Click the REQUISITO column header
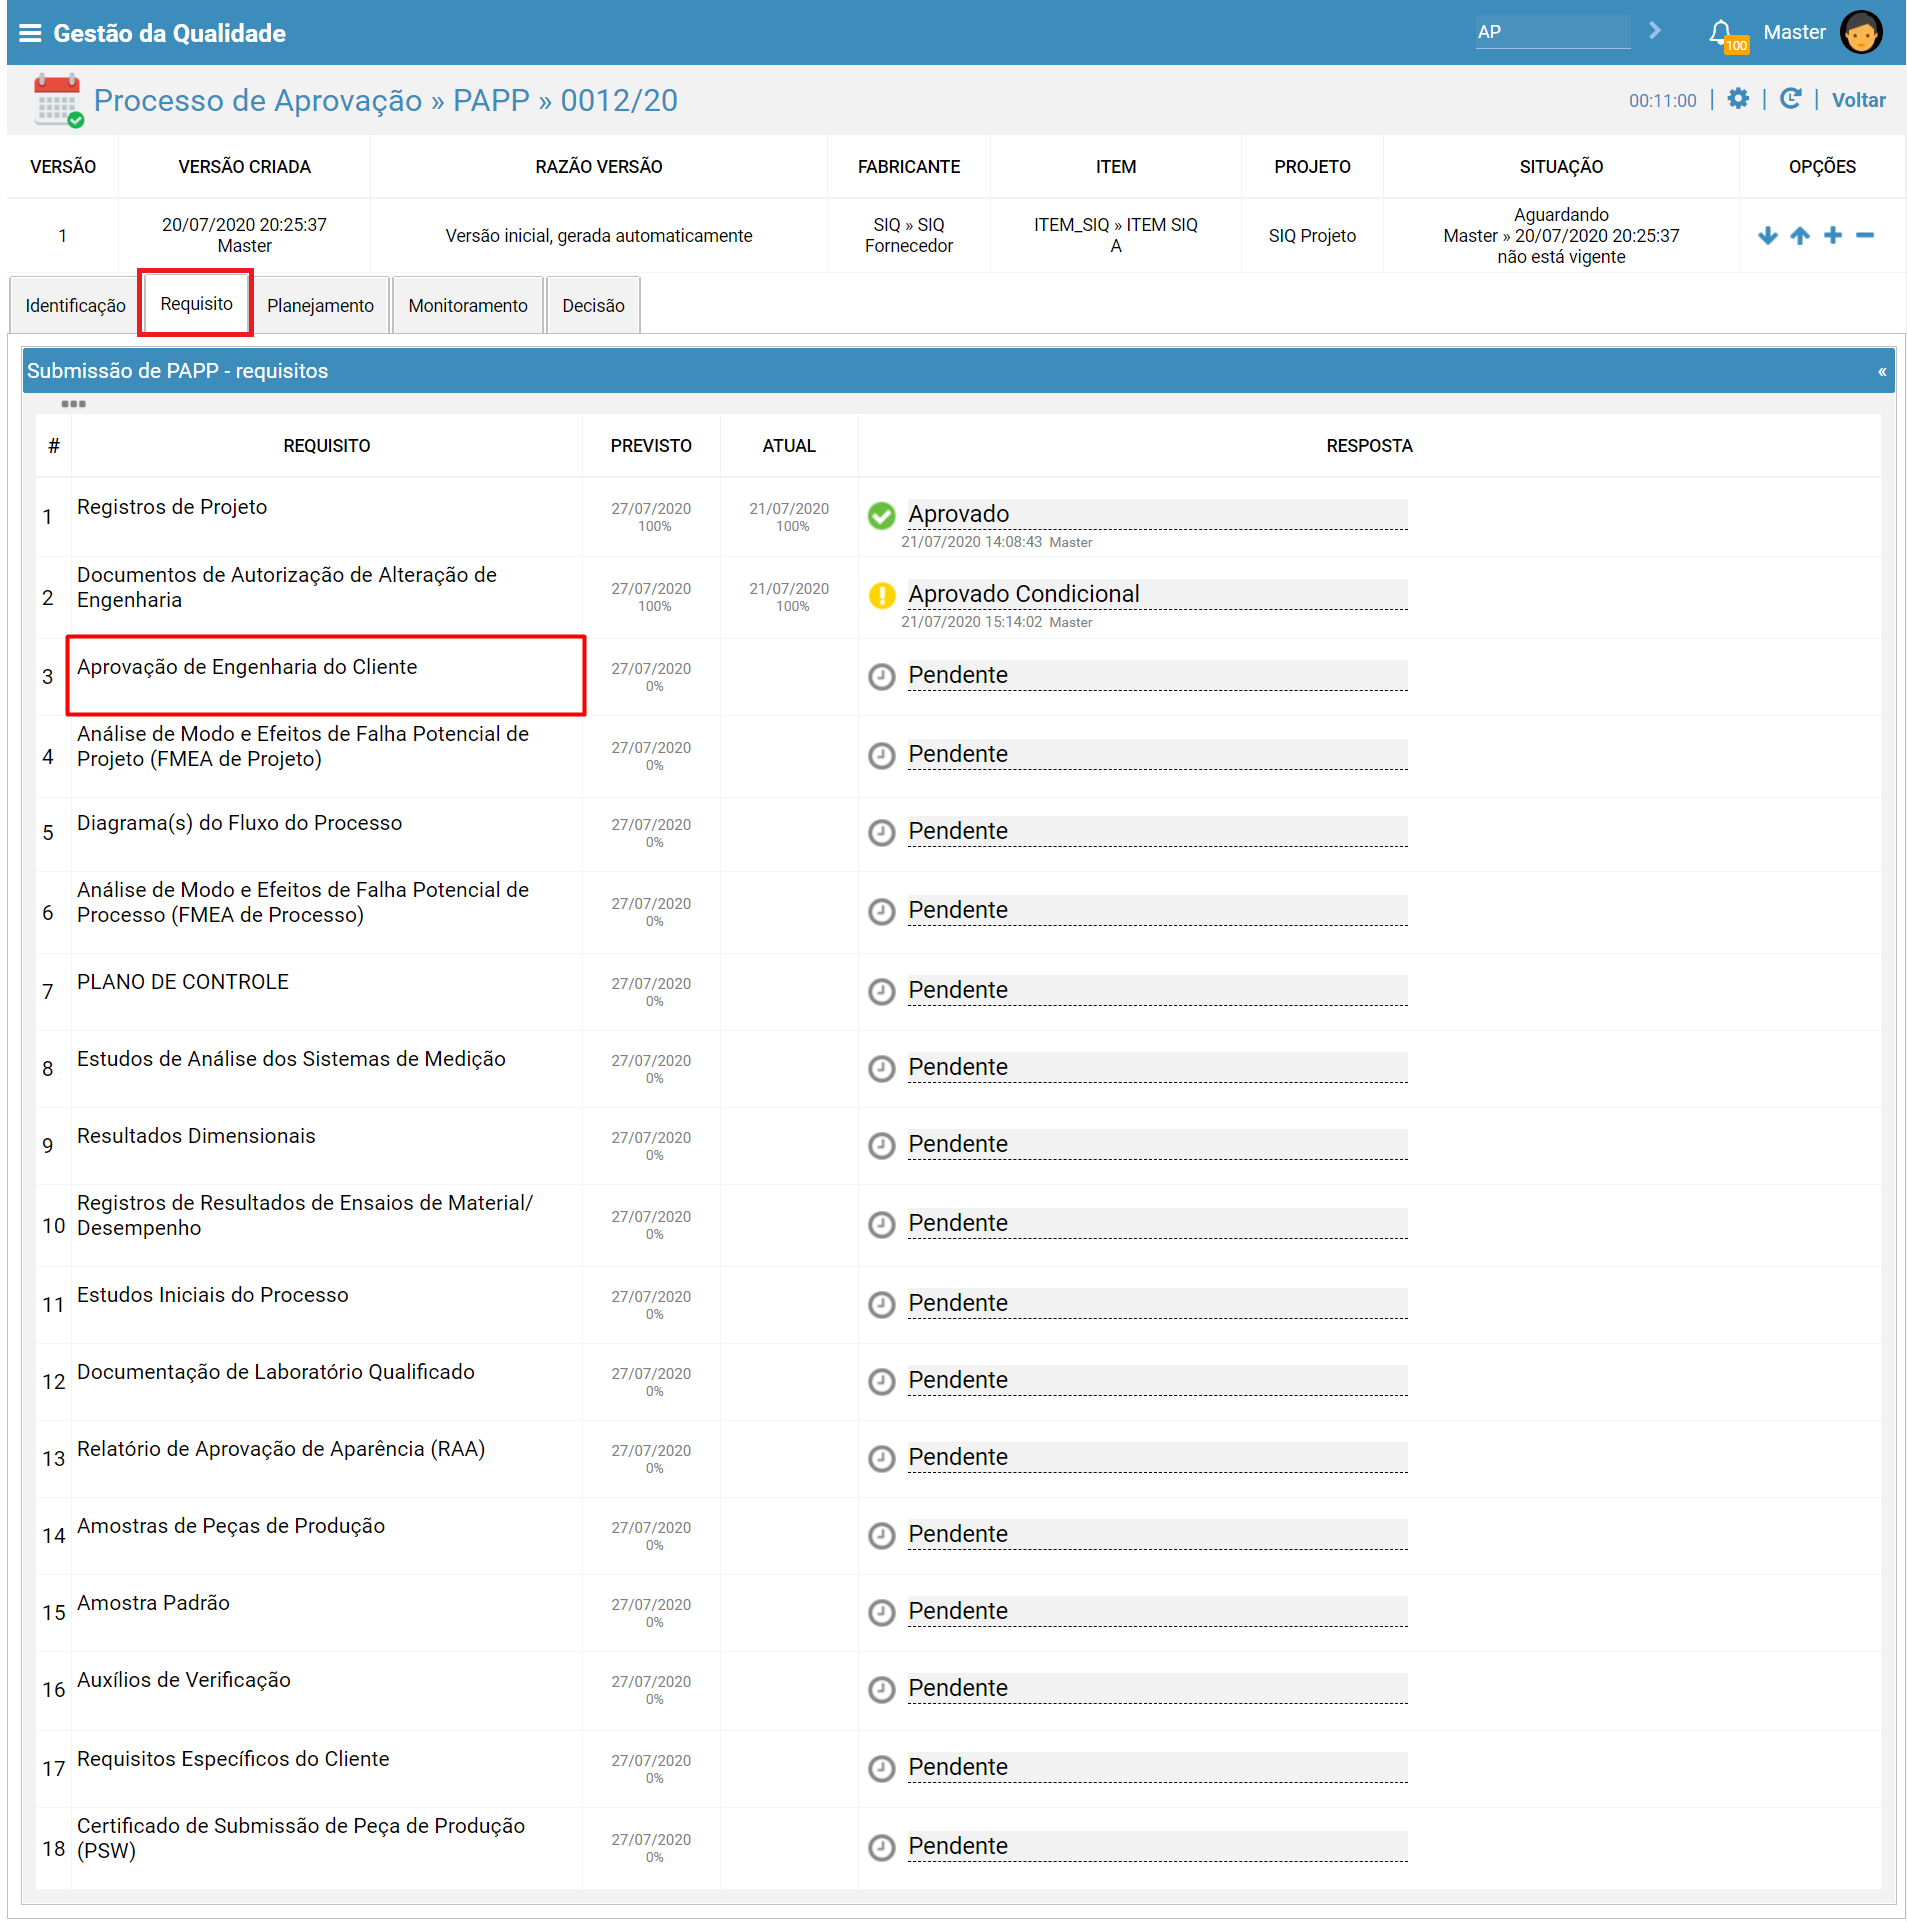The height and width of the screenshot is (1922, 1907). point(326,446)
